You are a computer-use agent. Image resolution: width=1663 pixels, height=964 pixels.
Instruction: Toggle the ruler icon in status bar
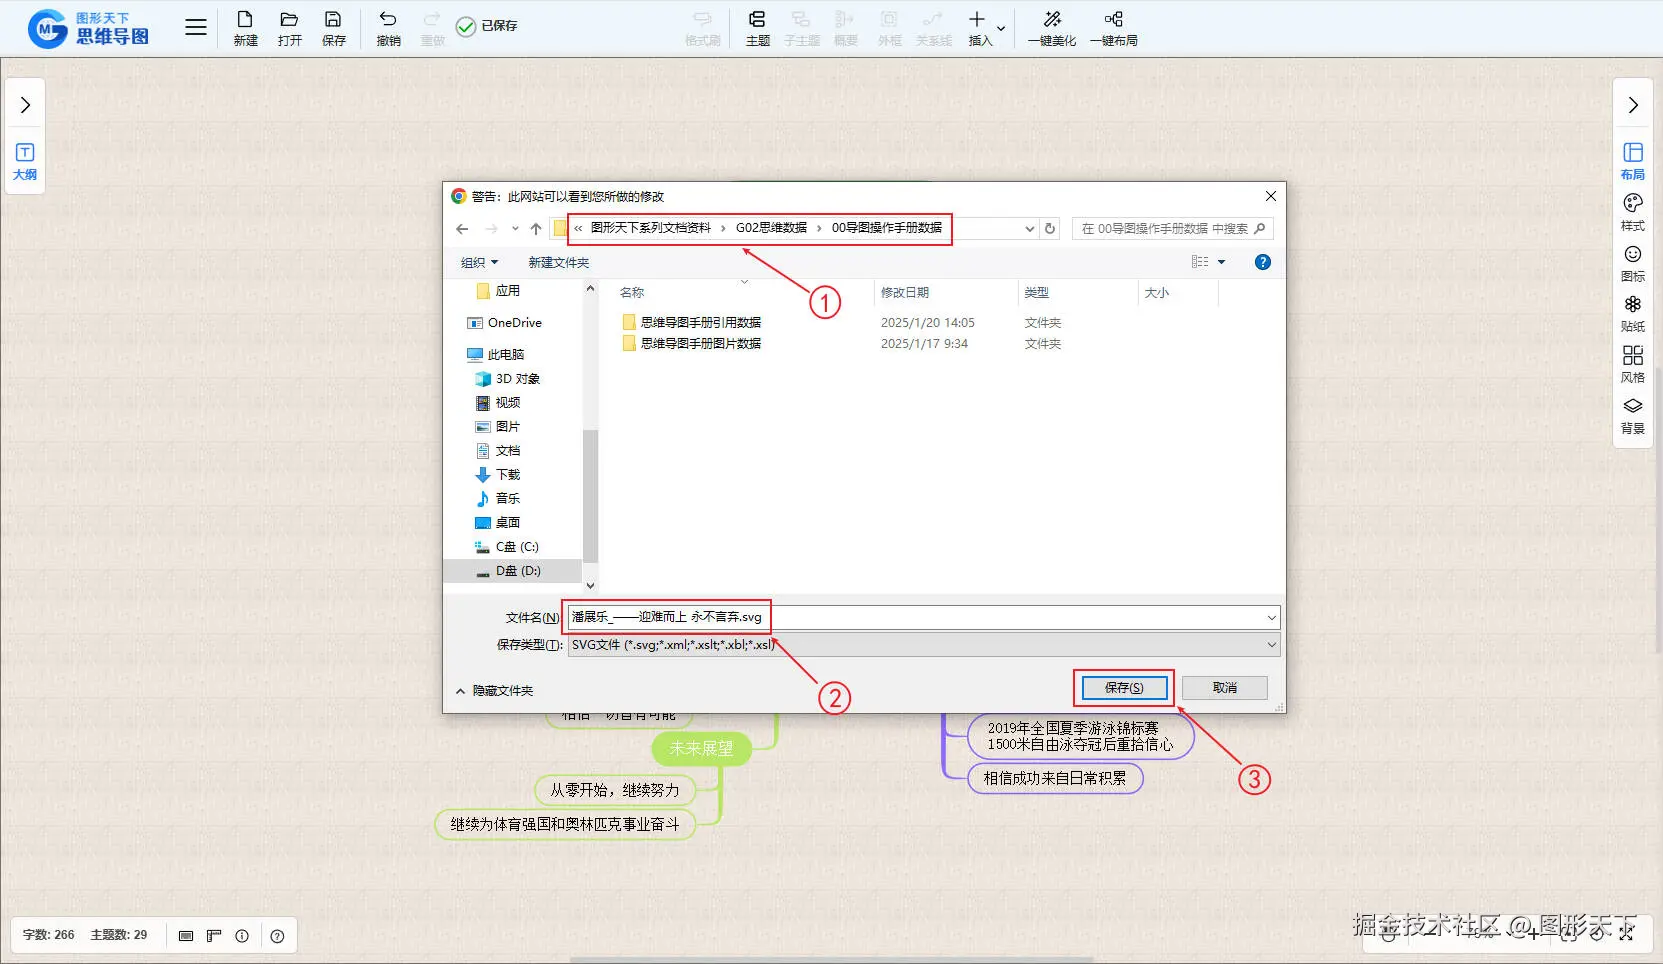coord(213,936)
